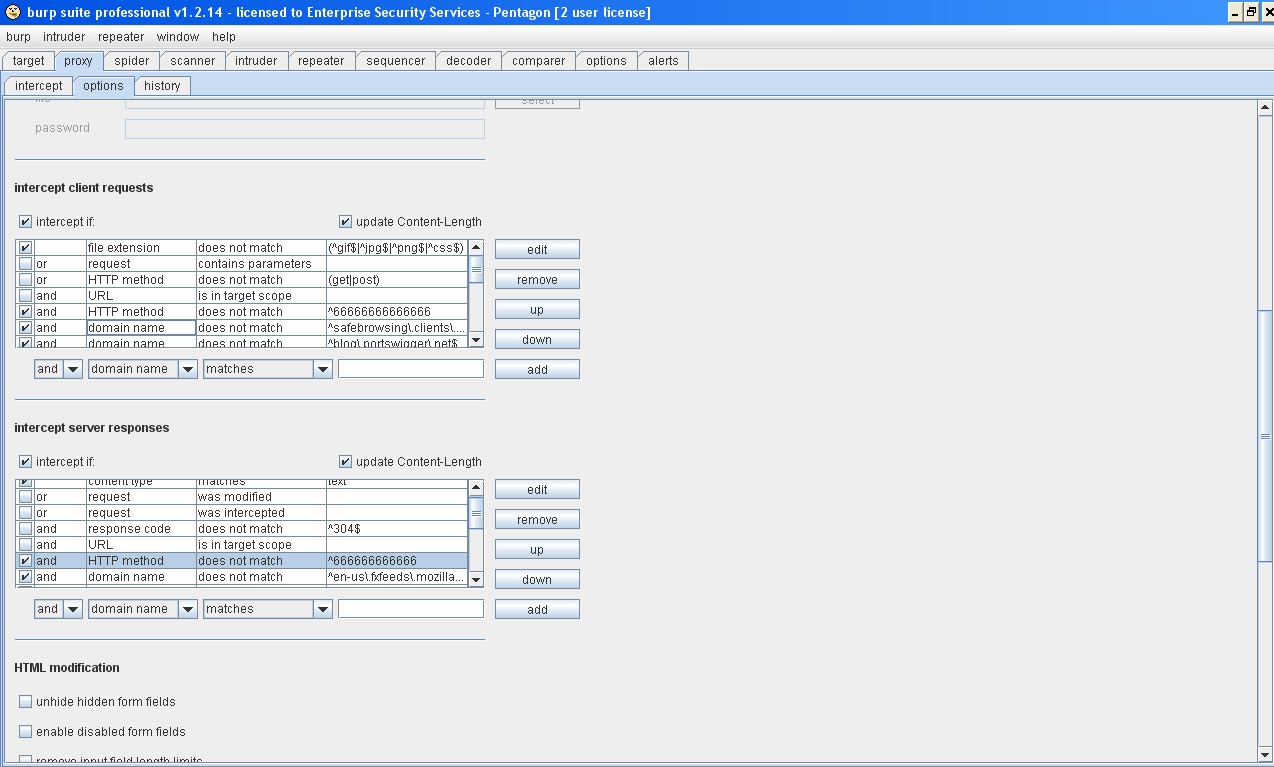This screenshot has height=767, width=1274.
Task: Switch to the spider tab
Action: tap(132, 61)
